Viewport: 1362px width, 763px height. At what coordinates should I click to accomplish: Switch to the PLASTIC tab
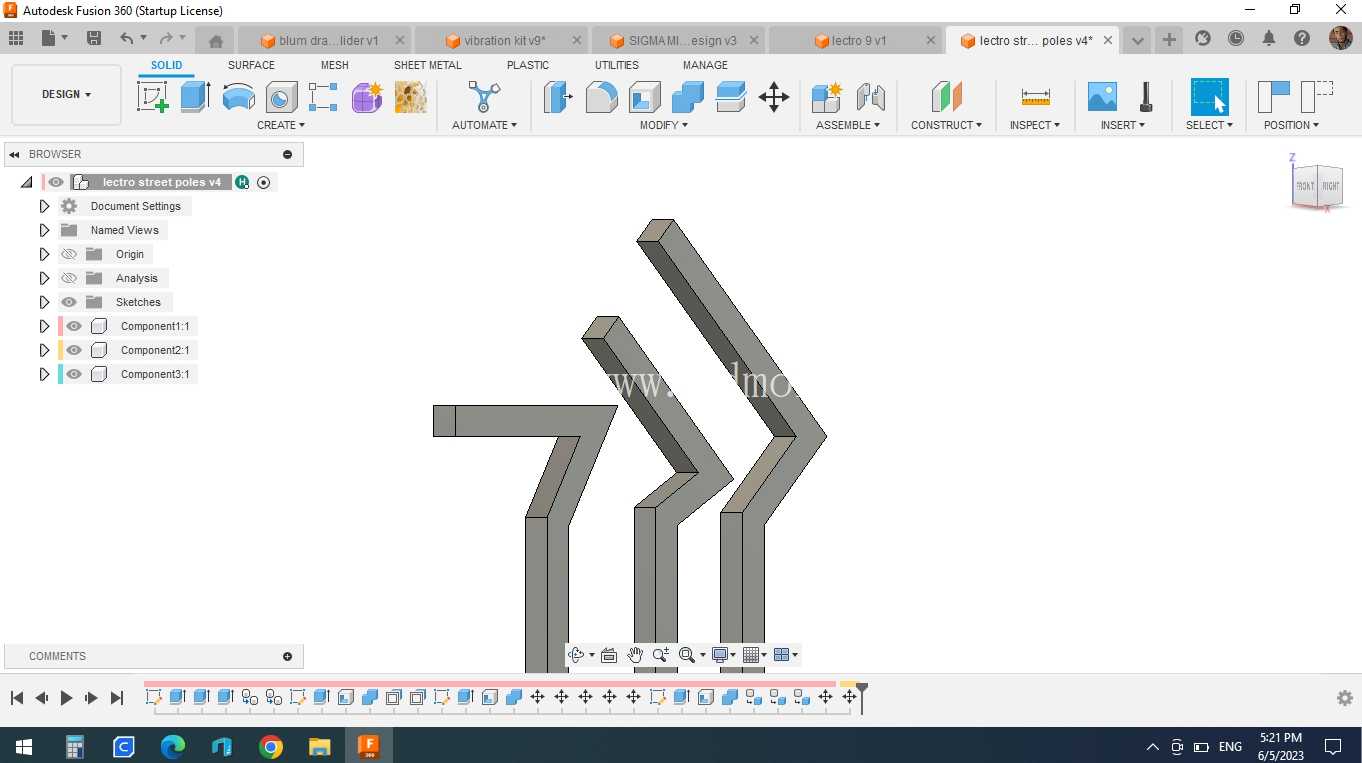(x=528, y=65)
